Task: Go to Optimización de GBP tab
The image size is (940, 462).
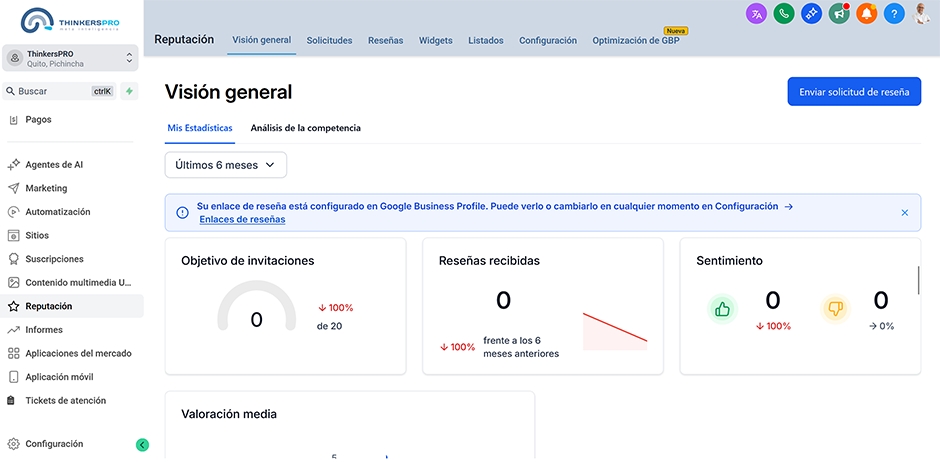Action: pyautogui.click(x=636, y=41)
